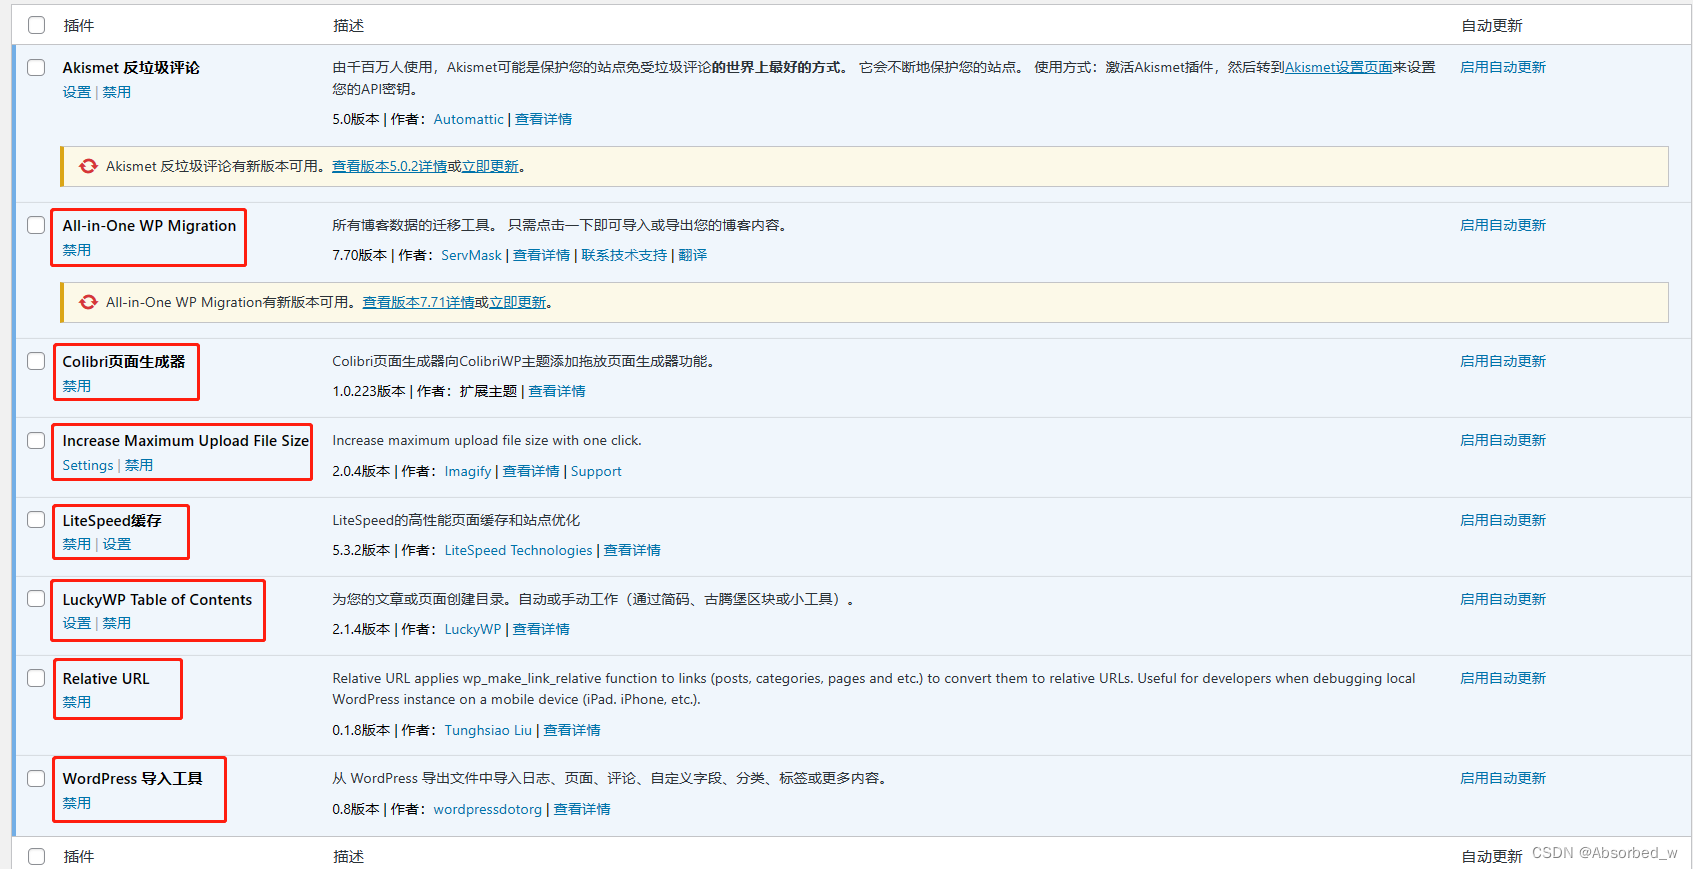The height and width of the screenshot is (869, 1693).
Task: Open LiteSpeed Technologies author link
Action: click(519, 550)
